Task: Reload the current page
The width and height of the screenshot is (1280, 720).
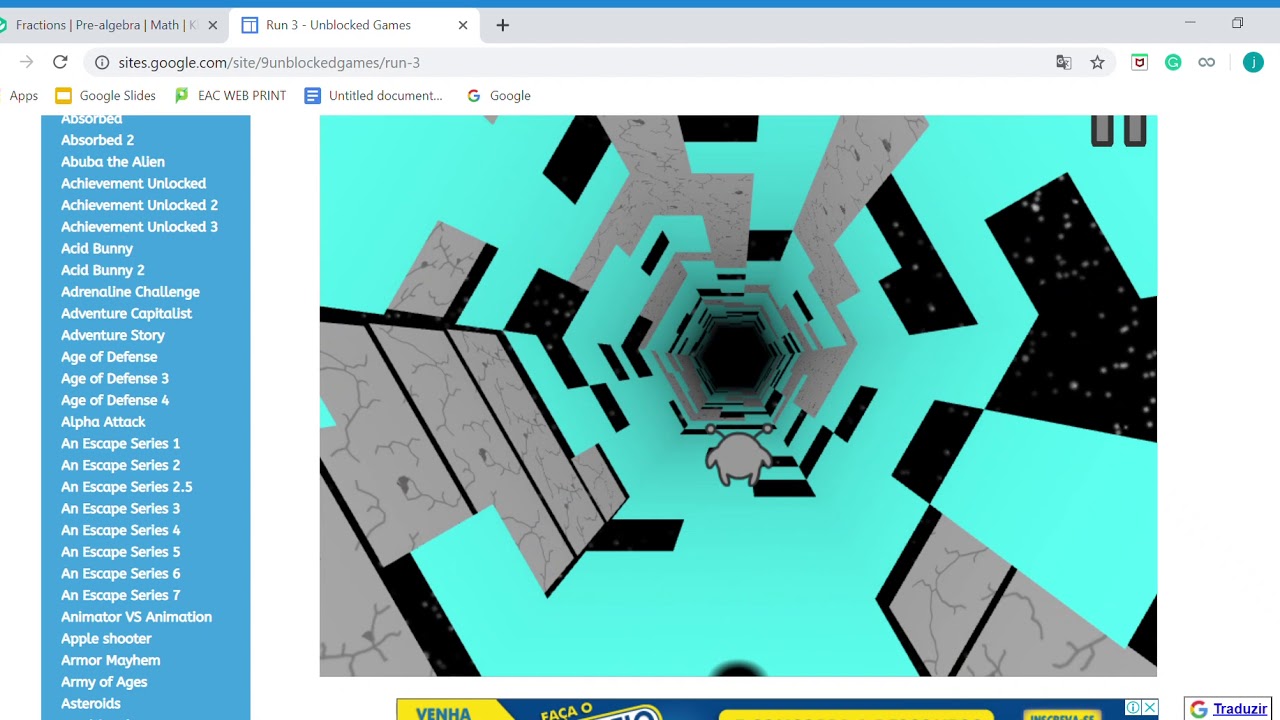Action: (x=60, y=62)
